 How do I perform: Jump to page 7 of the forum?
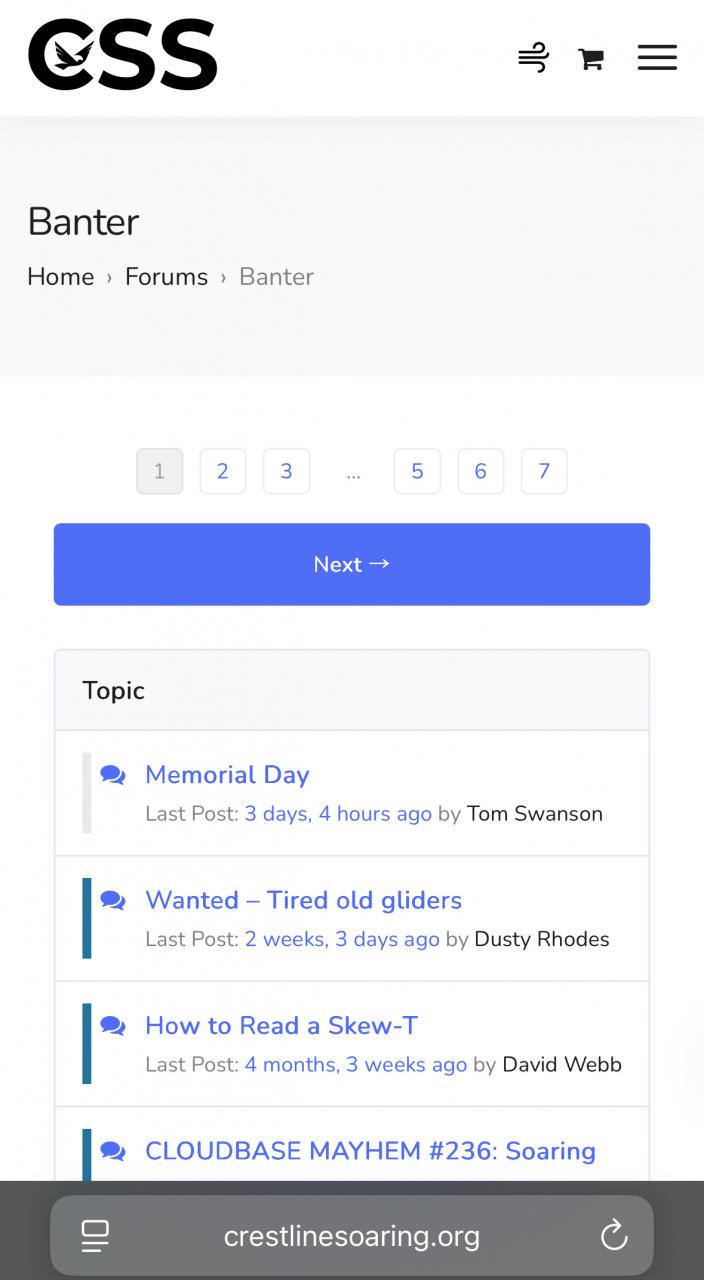[x=544, y=471]
